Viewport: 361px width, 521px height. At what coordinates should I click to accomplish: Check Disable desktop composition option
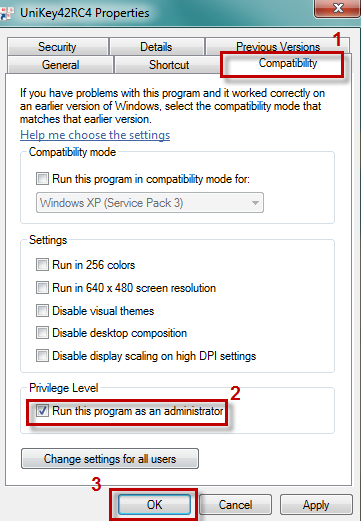[x=42, y=333]
